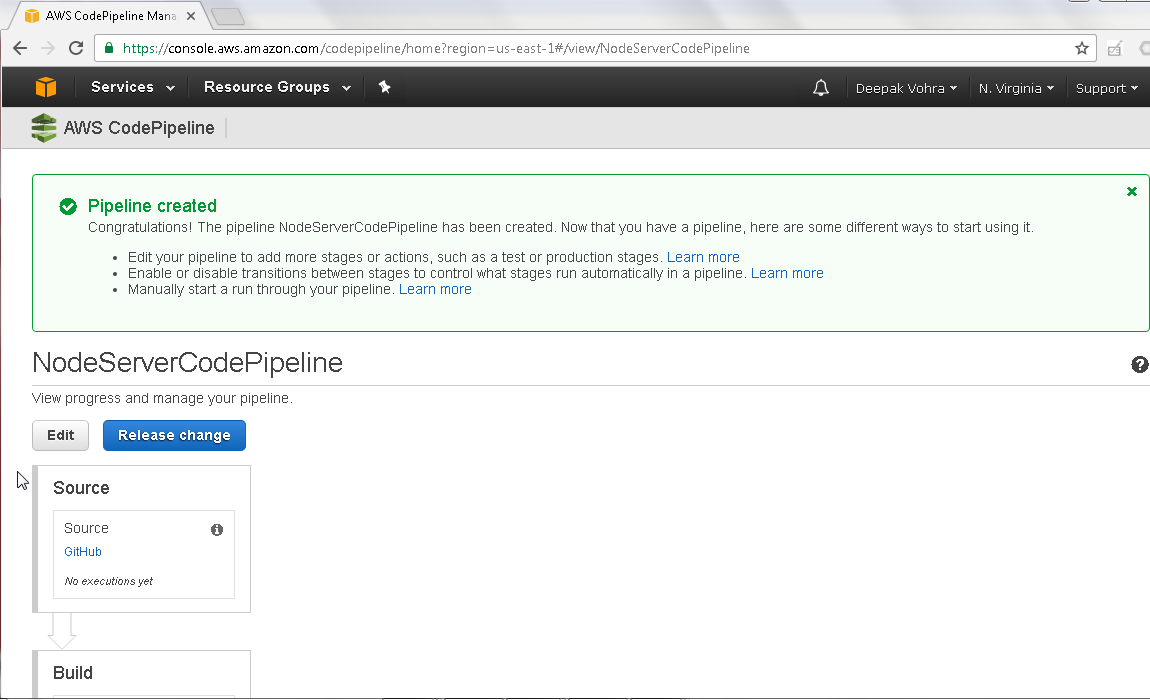
Task: Click the AWS CodePipeline service logo icon
Action: point(44,128)
